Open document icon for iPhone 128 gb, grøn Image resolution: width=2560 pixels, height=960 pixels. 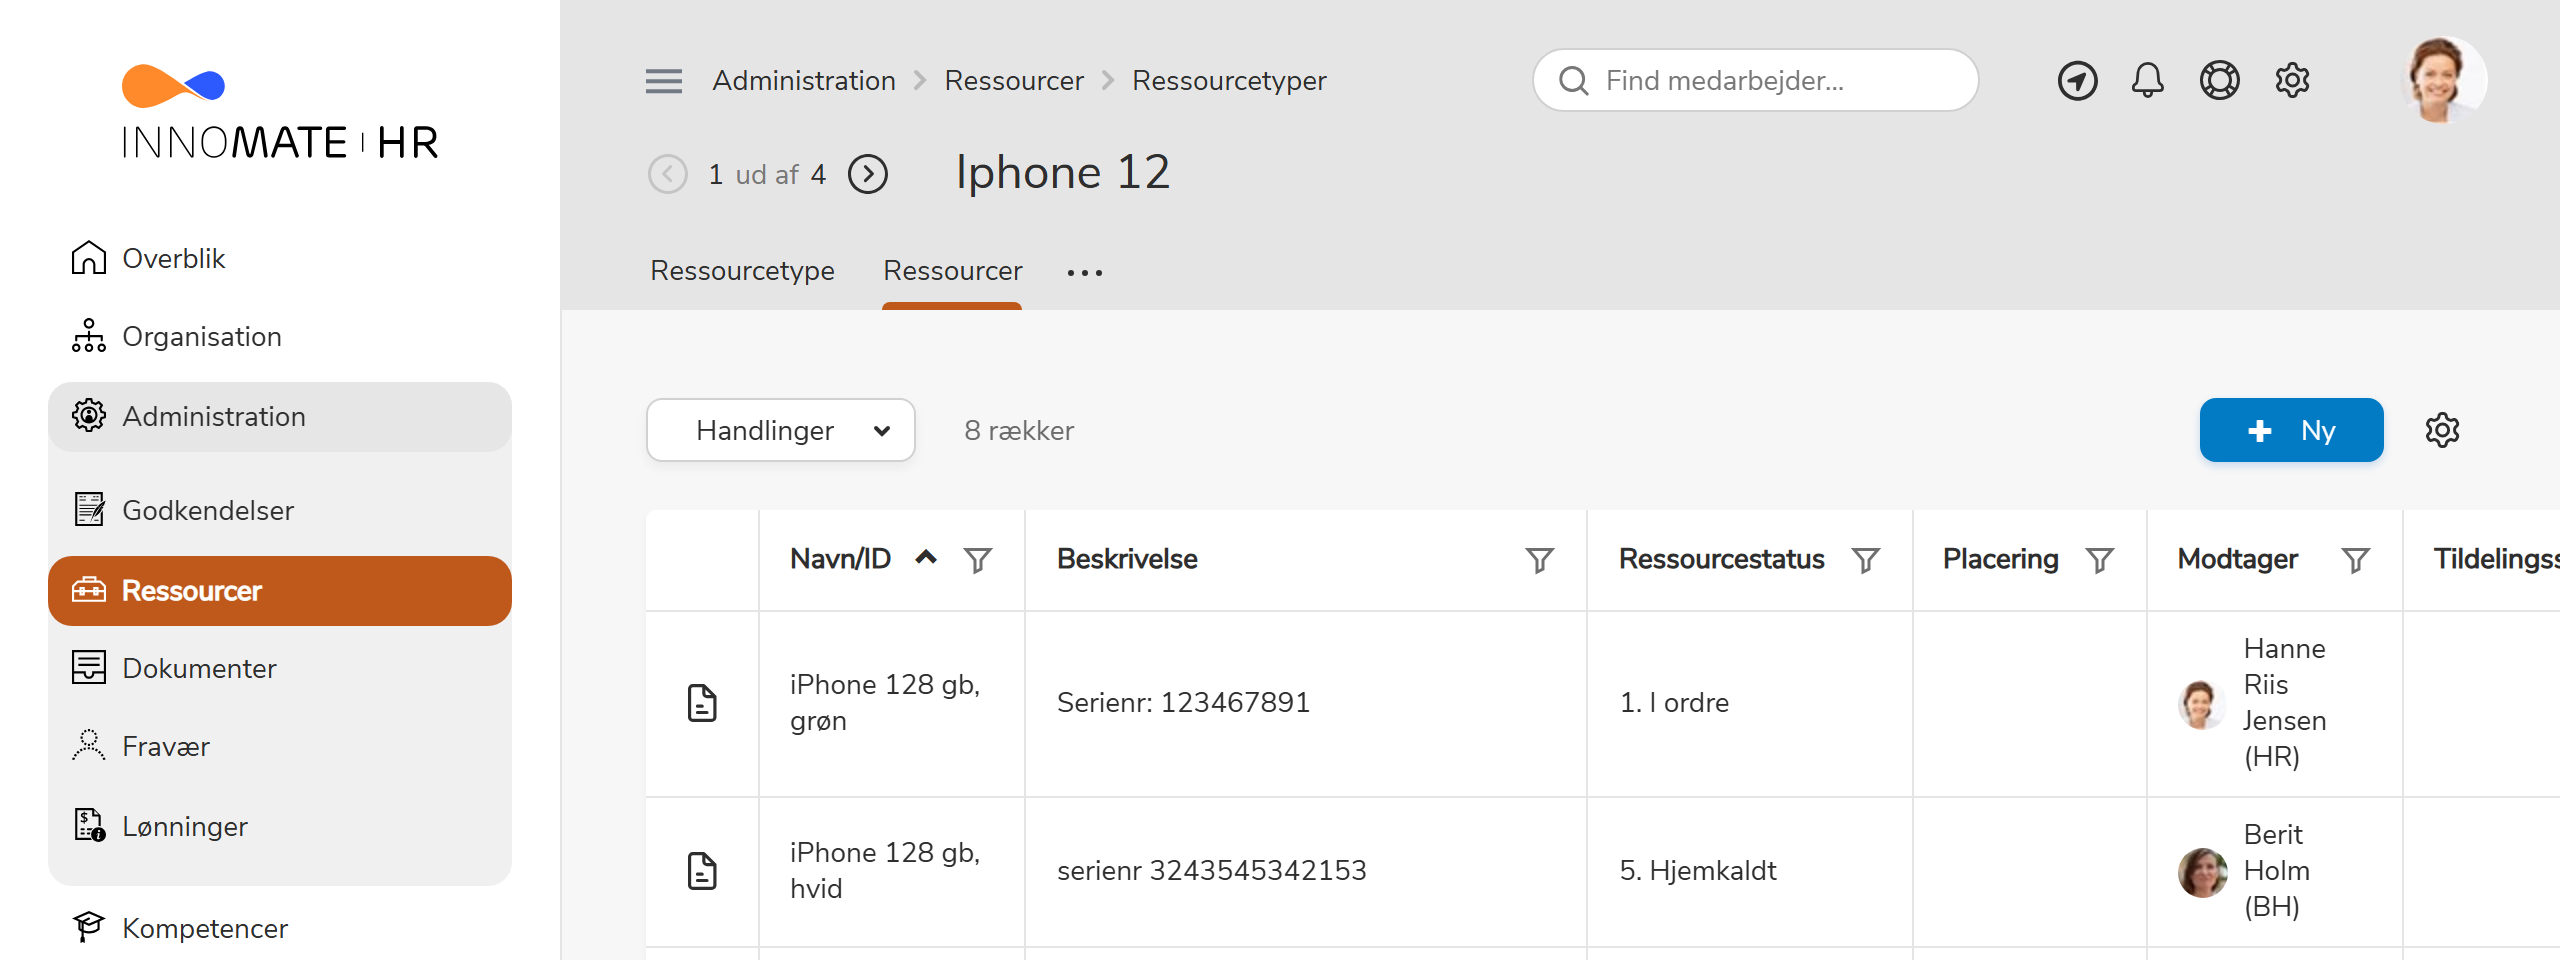702,703
